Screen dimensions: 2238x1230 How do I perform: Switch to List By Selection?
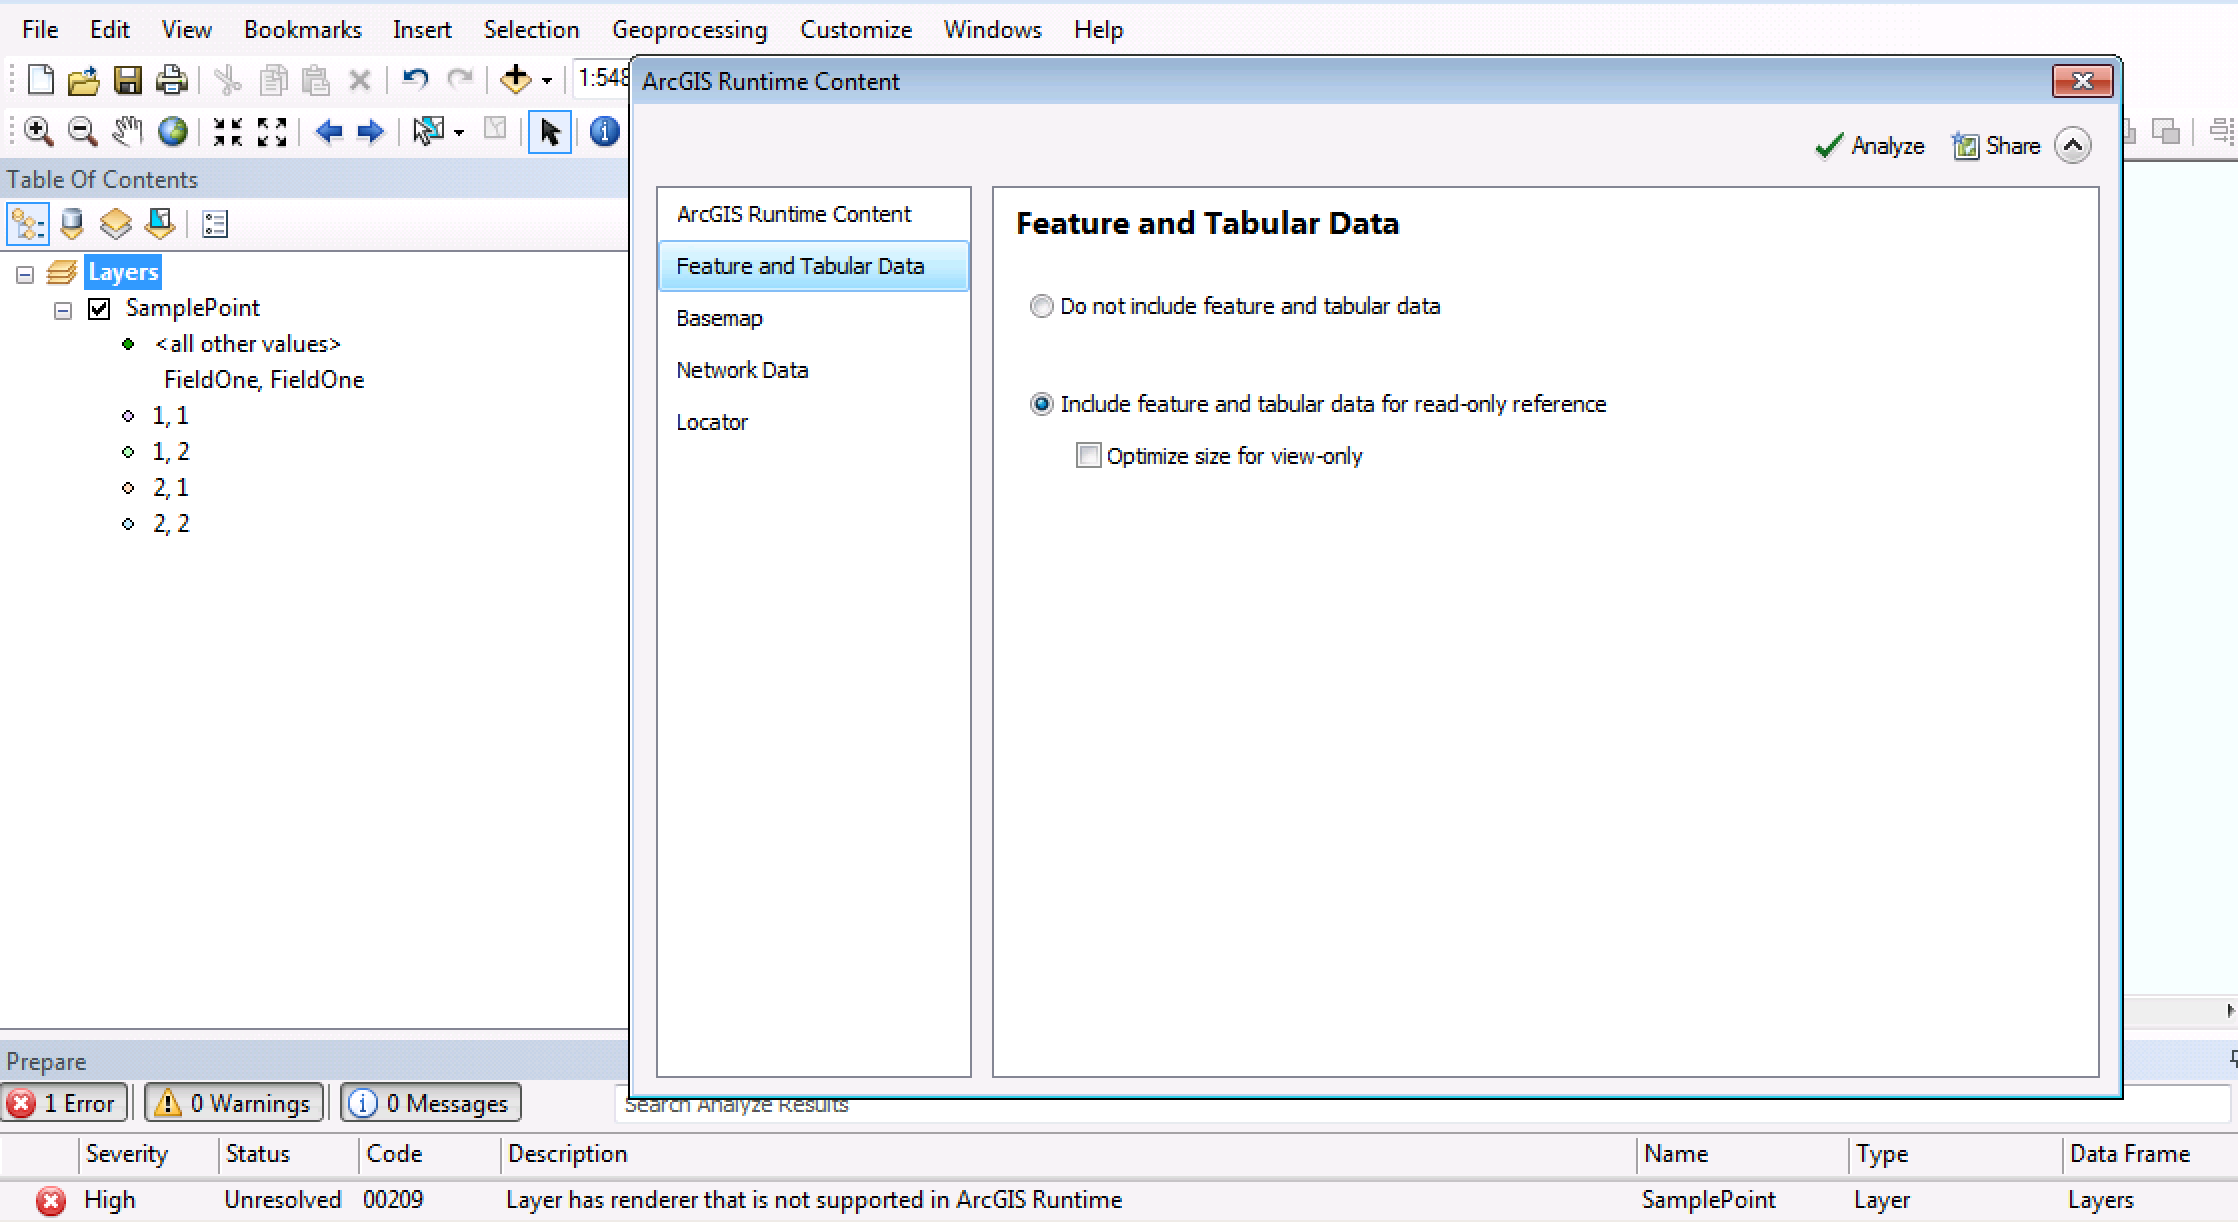click(x=160, y=223)
